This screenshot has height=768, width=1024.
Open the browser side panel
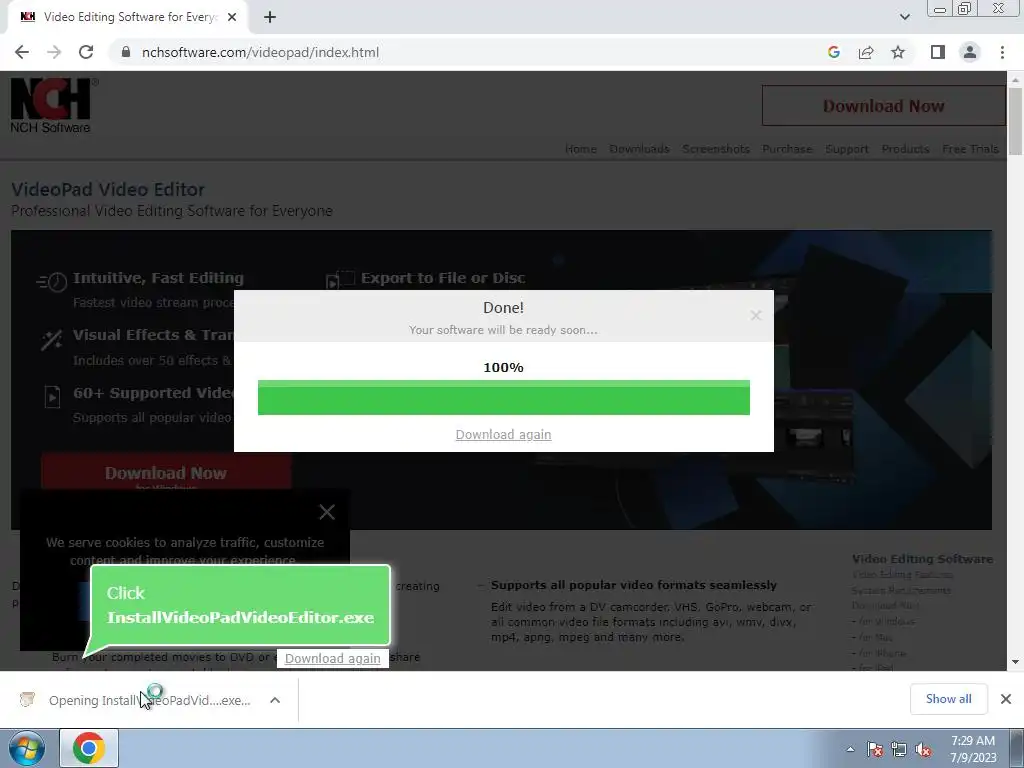pyautogui.click(x=938, y=52)
